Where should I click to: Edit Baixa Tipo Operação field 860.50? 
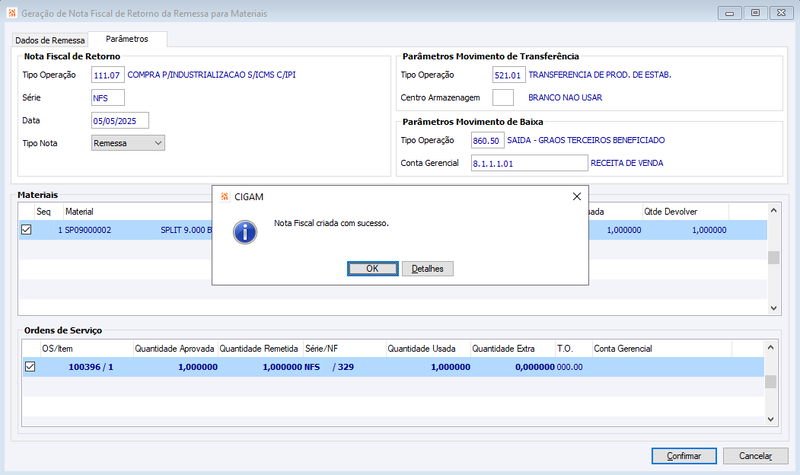[488, 140]
